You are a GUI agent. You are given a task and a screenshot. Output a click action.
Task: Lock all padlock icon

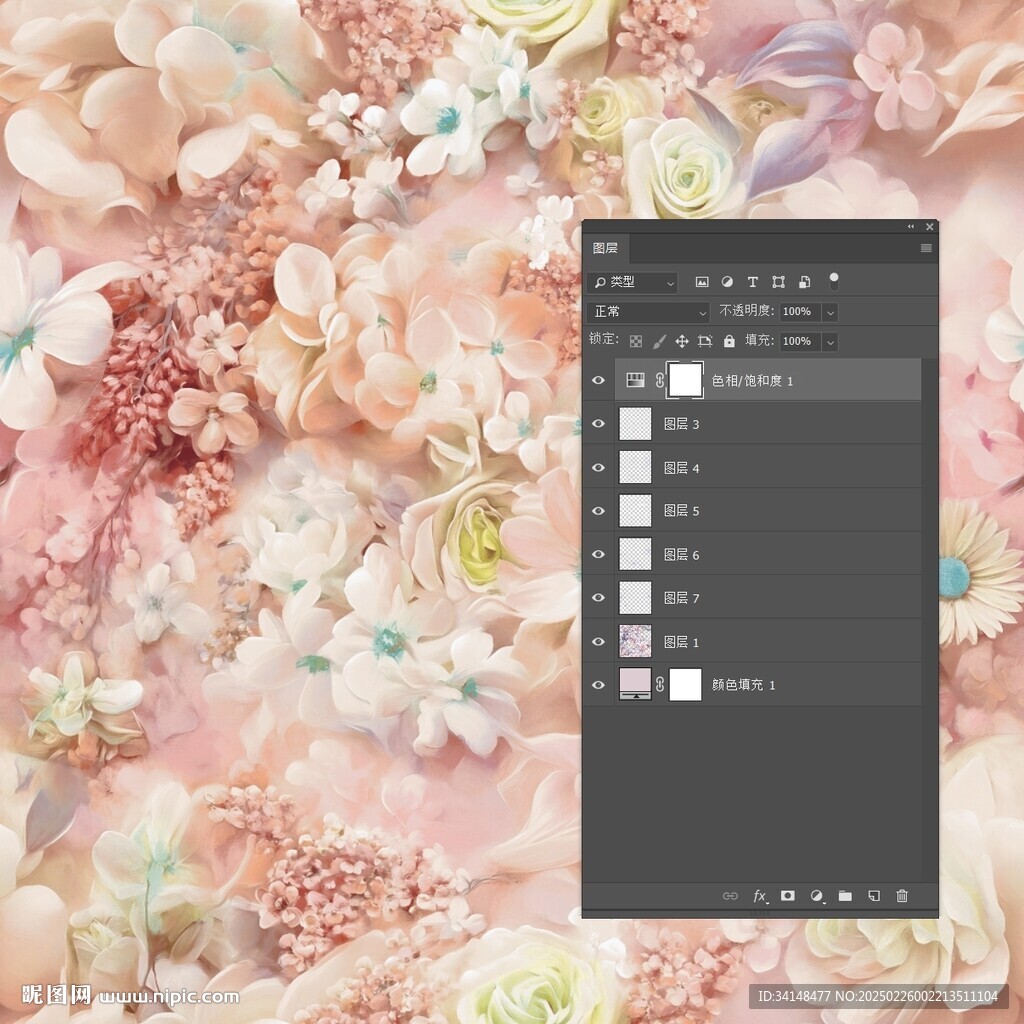729,341
